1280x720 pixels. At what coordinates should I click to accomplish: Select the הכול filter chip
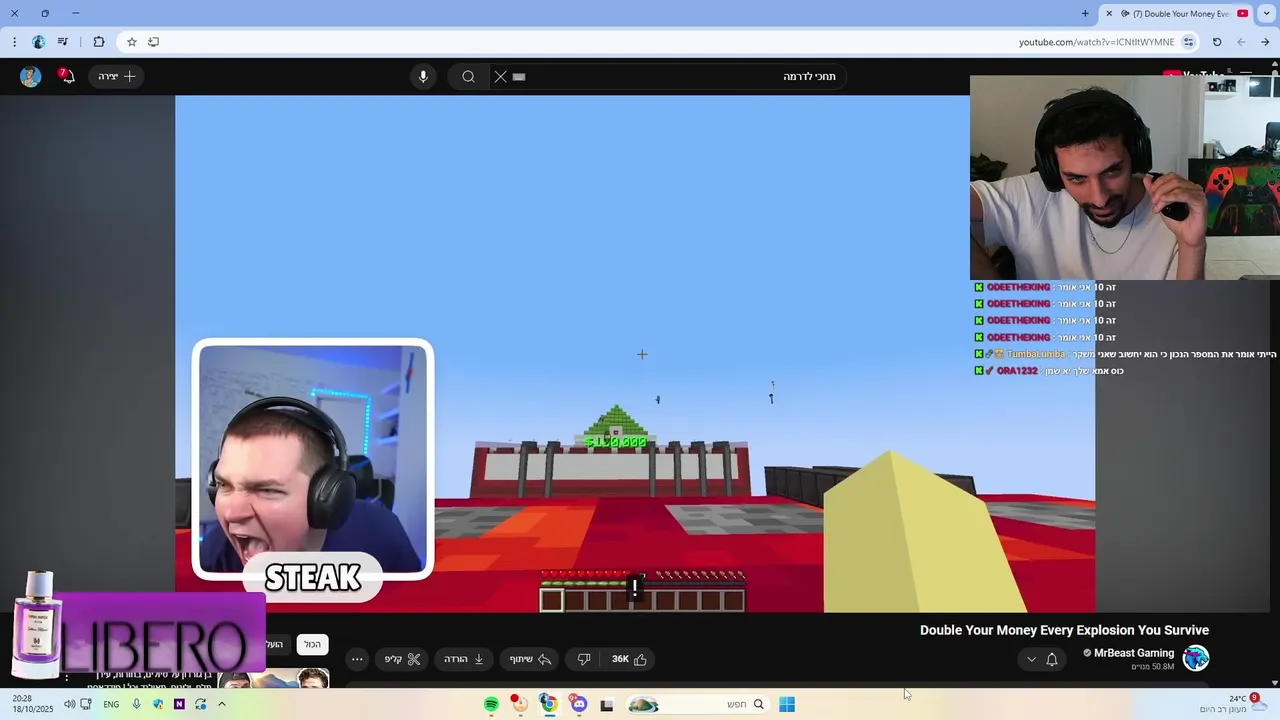(x=313, y=644)
